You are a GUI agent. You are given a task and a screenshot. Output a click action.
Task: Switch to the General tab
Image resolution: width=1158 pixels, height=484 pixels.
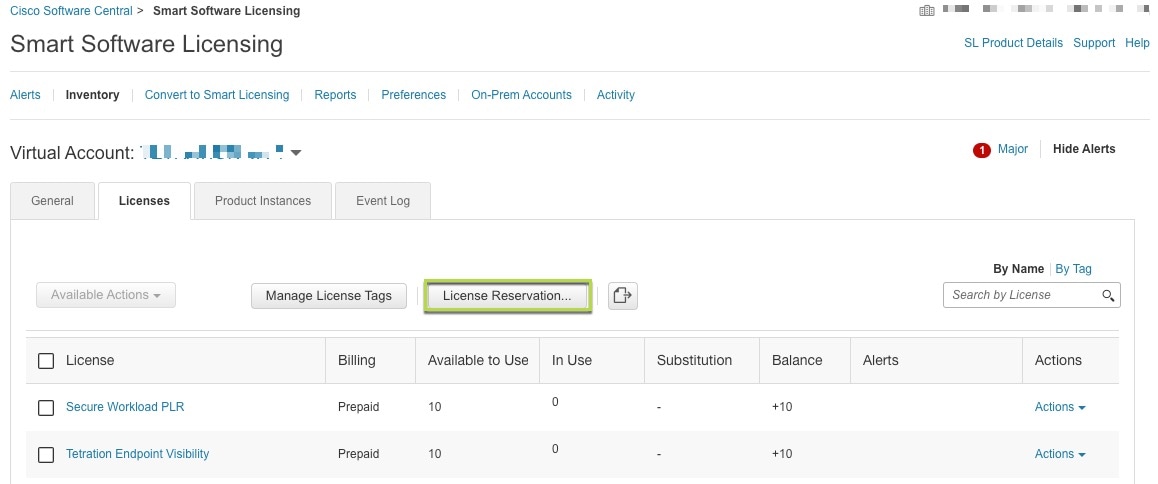pyautogui.click(x=52, y=201)
